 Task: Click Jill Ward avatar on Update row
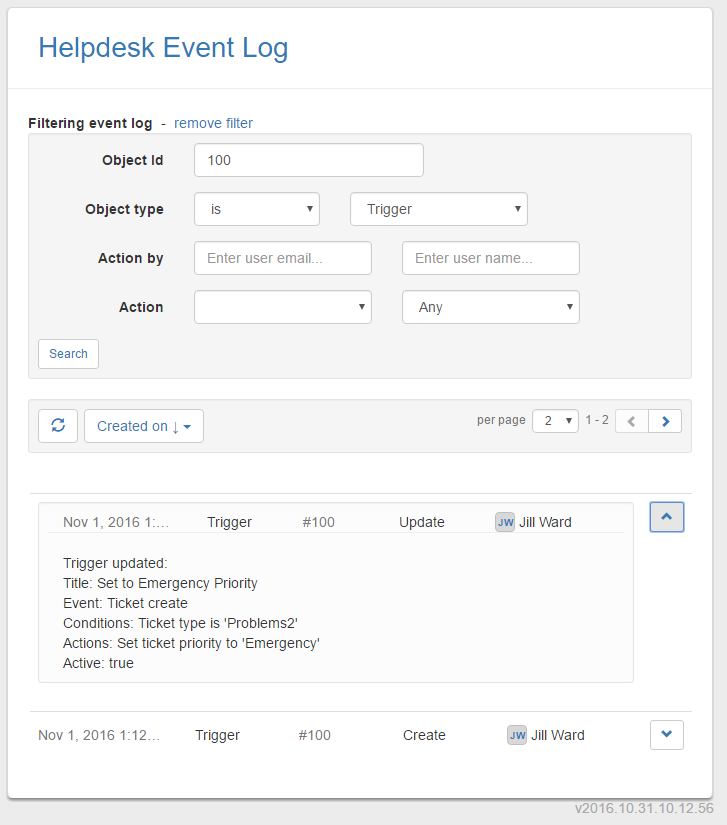[x=505, y=522]
